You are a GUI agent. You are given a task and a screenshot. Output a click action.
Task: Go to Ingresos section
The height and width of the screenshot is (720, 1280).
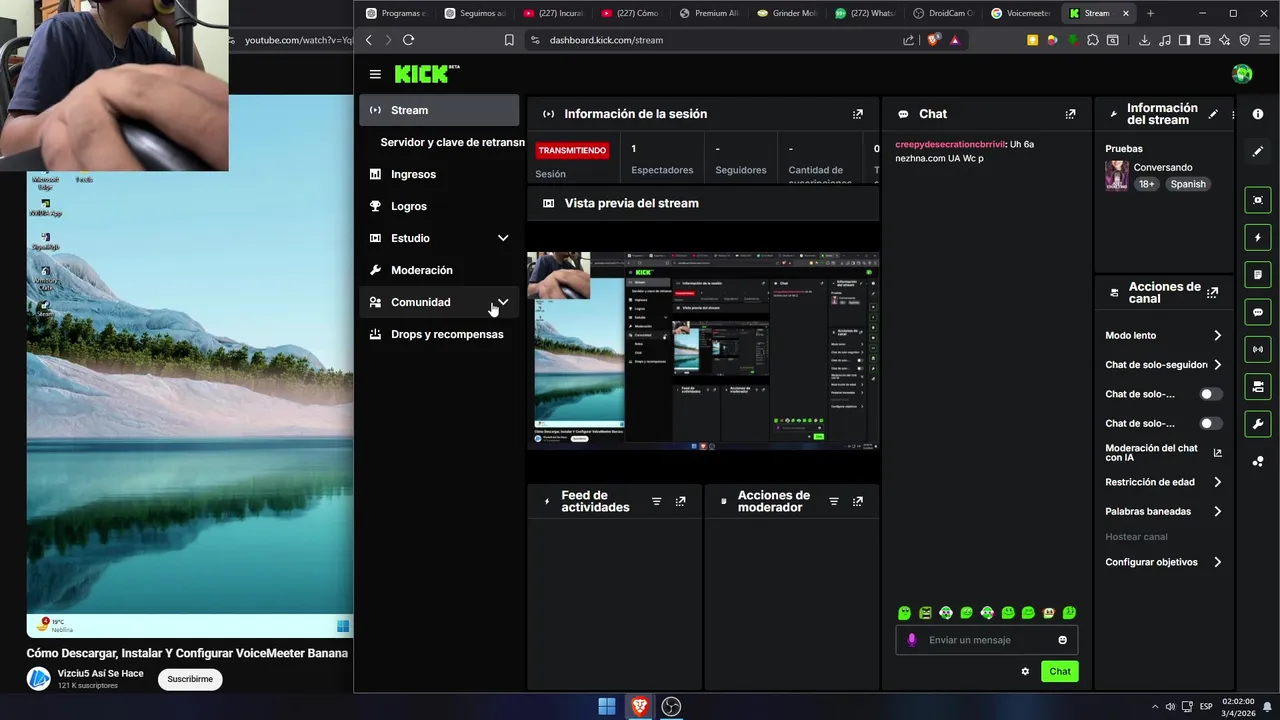439,174
